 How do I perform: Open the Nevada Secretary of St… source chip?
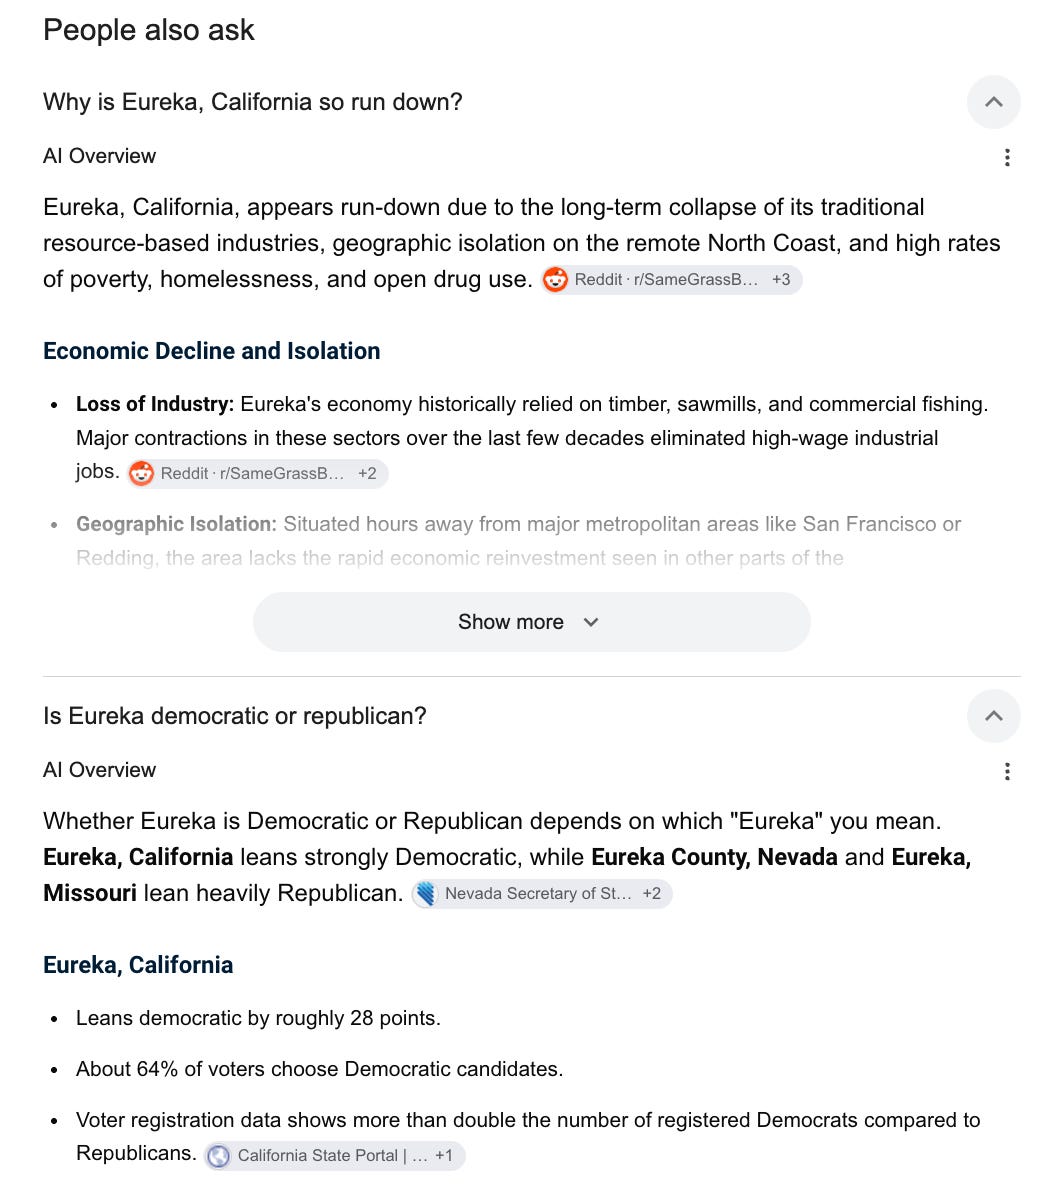coord(542,894)
